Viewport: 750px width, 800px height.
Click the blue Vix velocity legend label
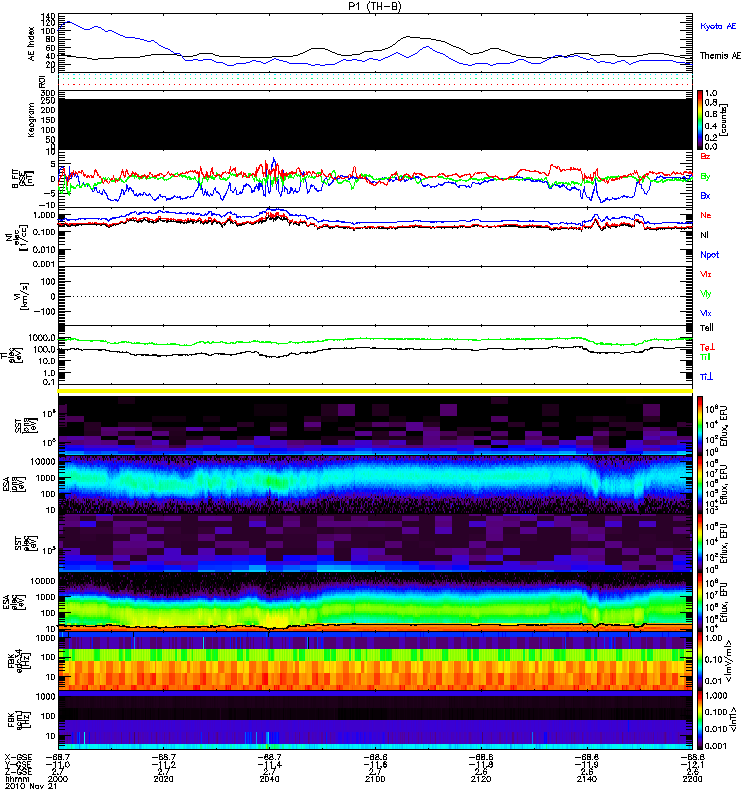coord(706,313)
